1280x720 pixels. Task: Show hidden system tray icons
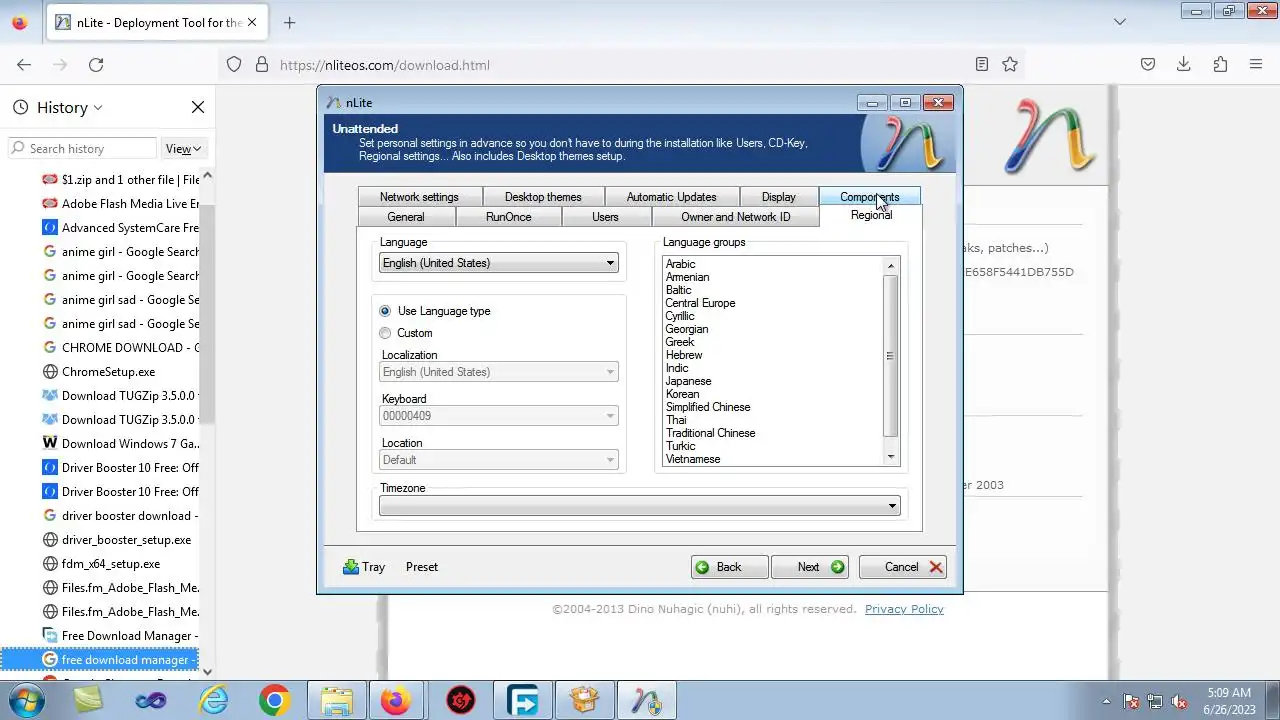(x=1106, y=701)
